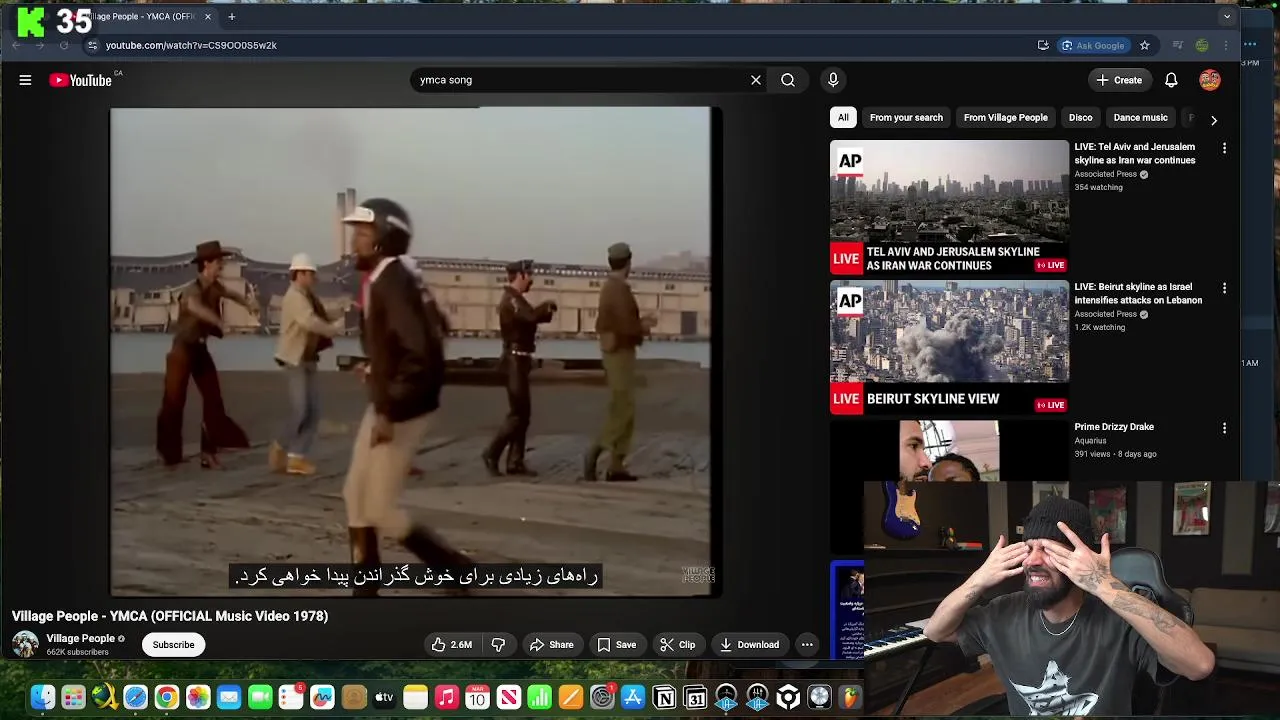Select Disco filter chip
This screenshot has width=1280, height=720.
[x=1080, y=118]
